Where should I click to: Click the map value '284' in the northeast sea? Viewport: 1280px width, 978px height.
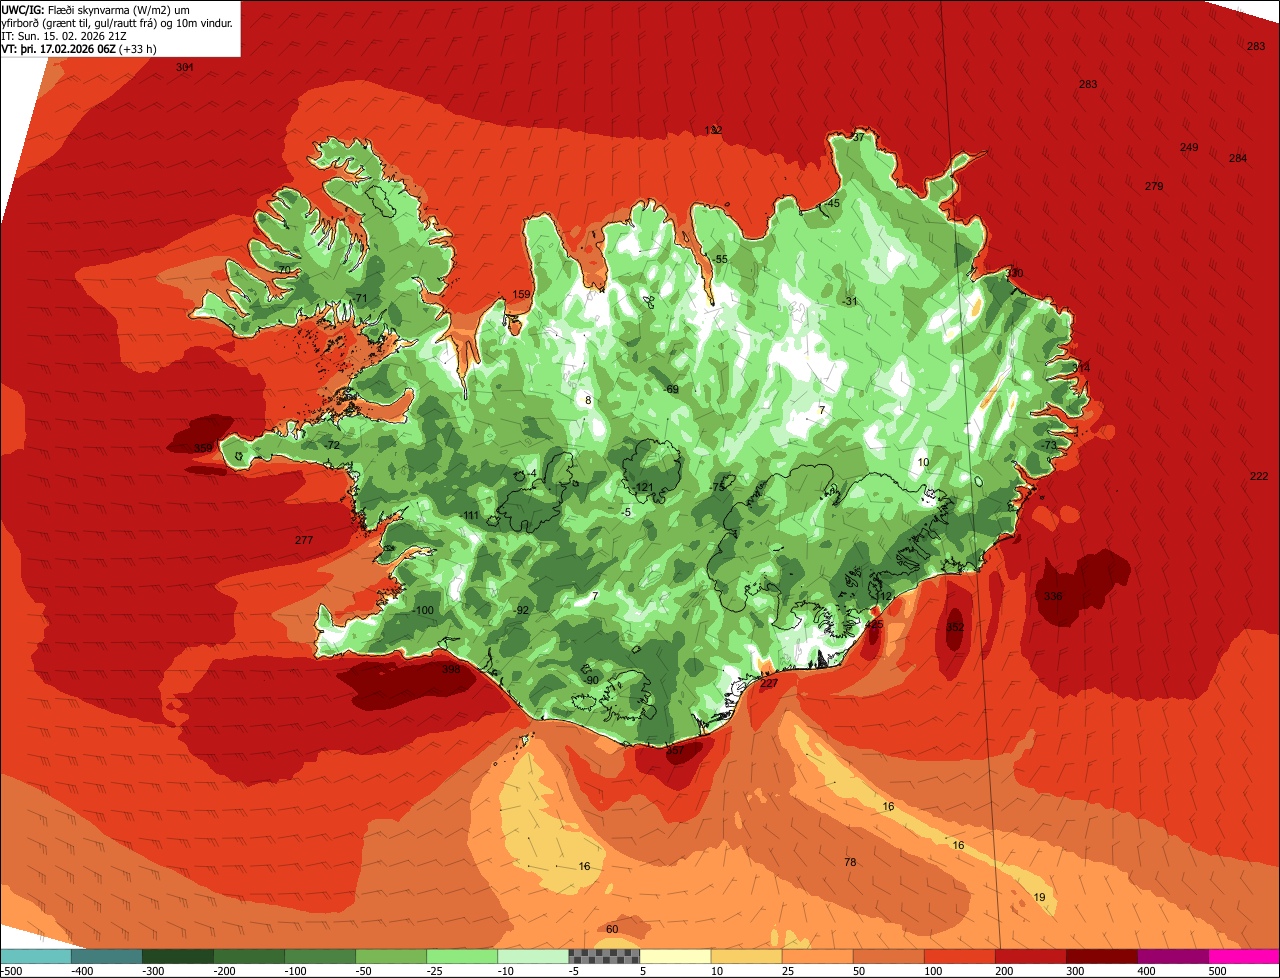click(1238, 158)
